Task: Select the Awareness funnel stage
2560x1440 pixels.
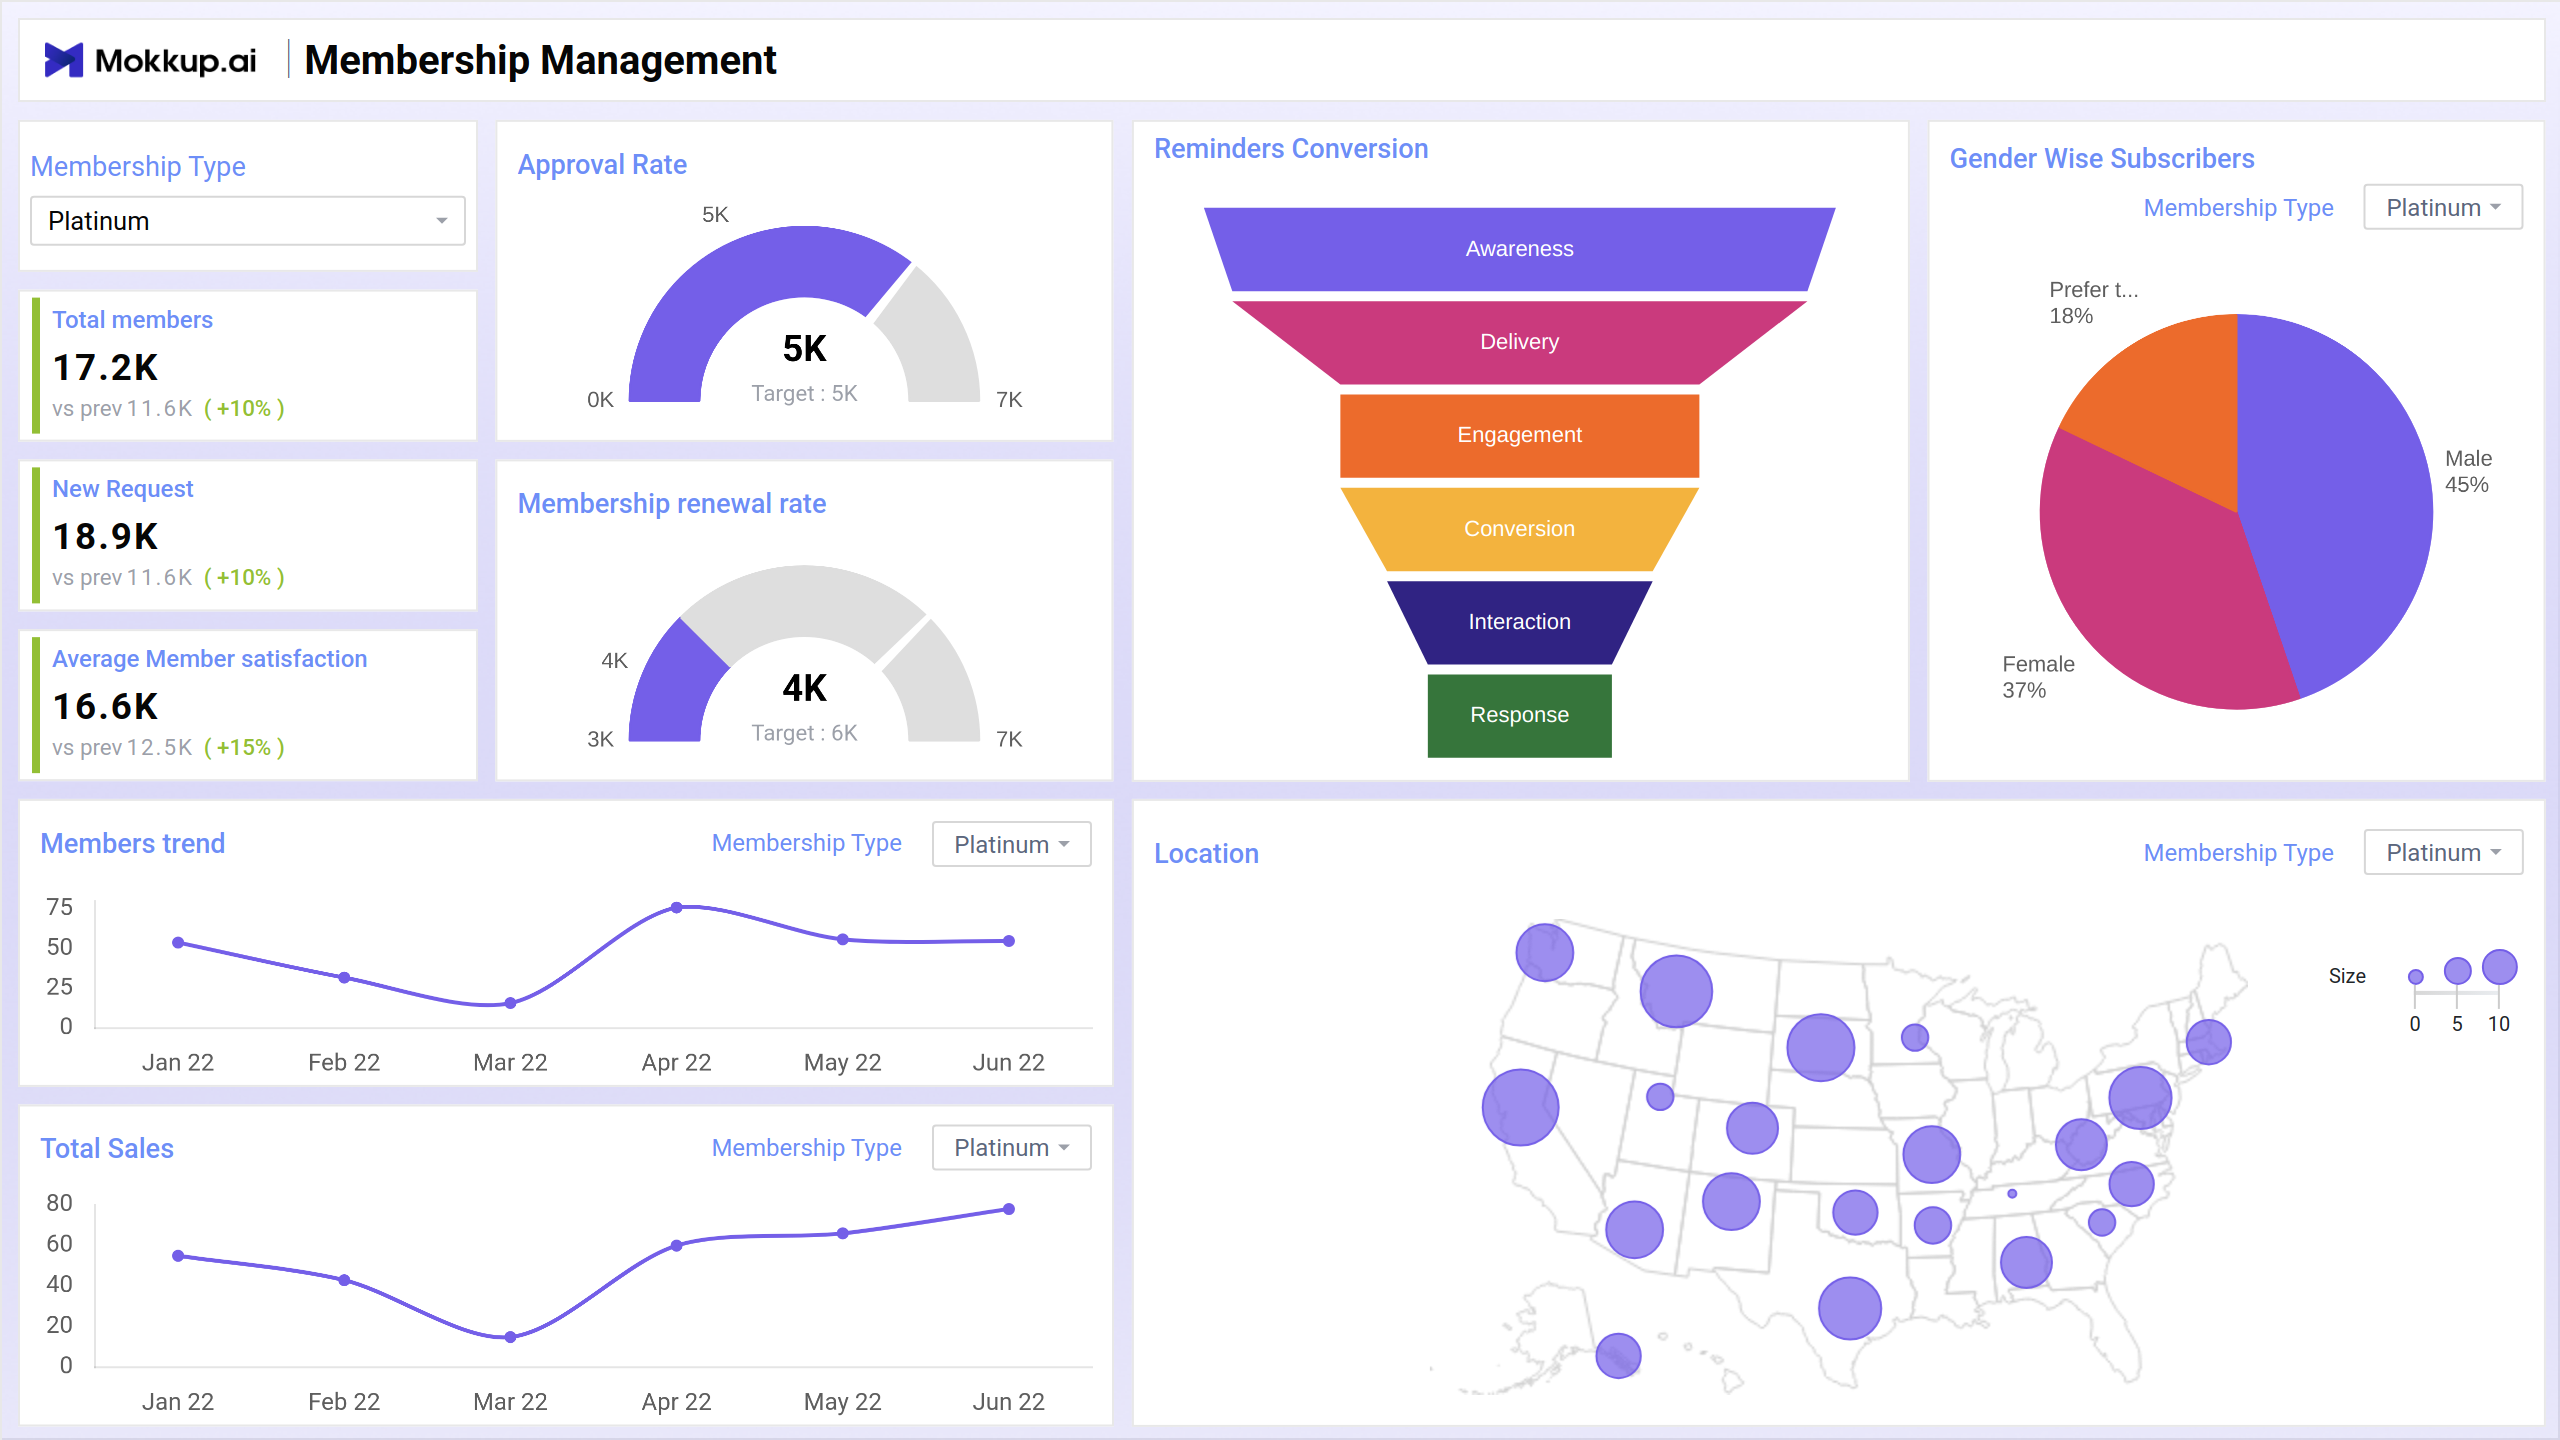Action: (x=1519, y=249)
